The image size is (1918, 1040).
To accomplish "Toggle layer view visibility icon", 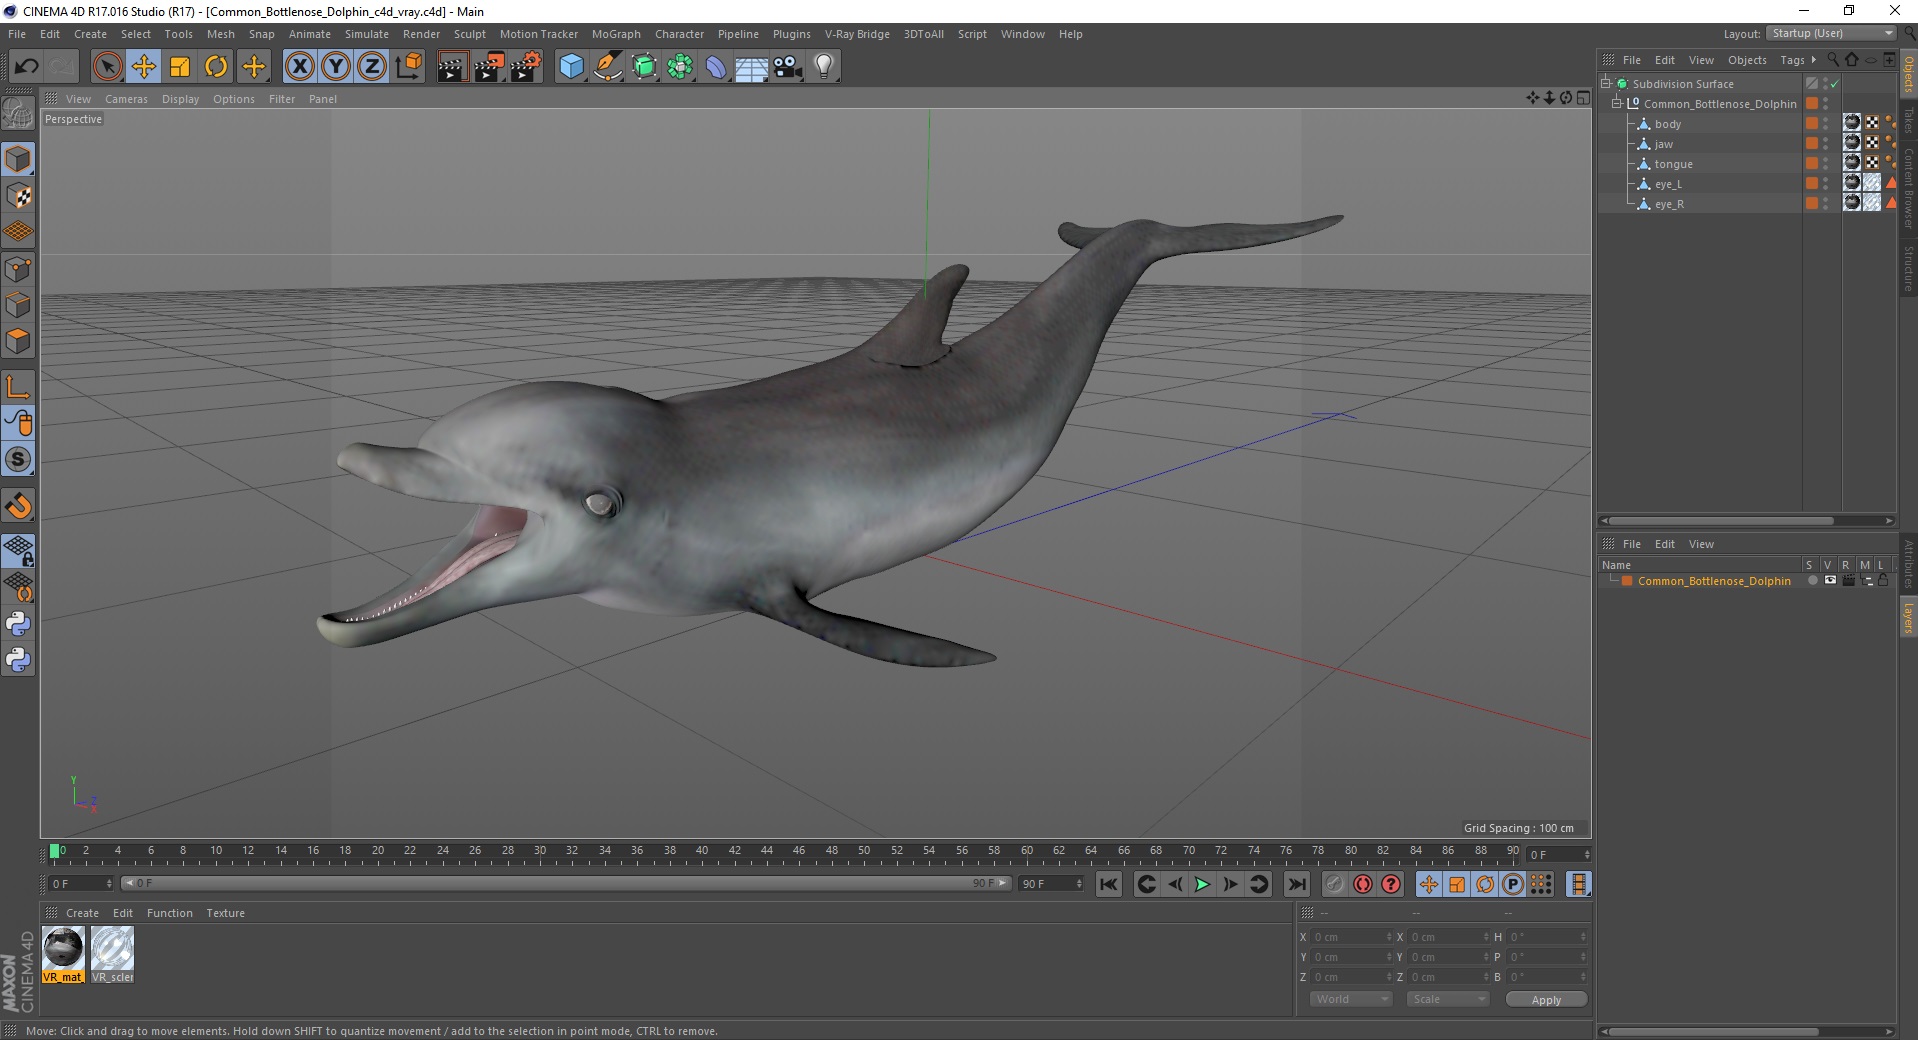I will [1830, 581].
